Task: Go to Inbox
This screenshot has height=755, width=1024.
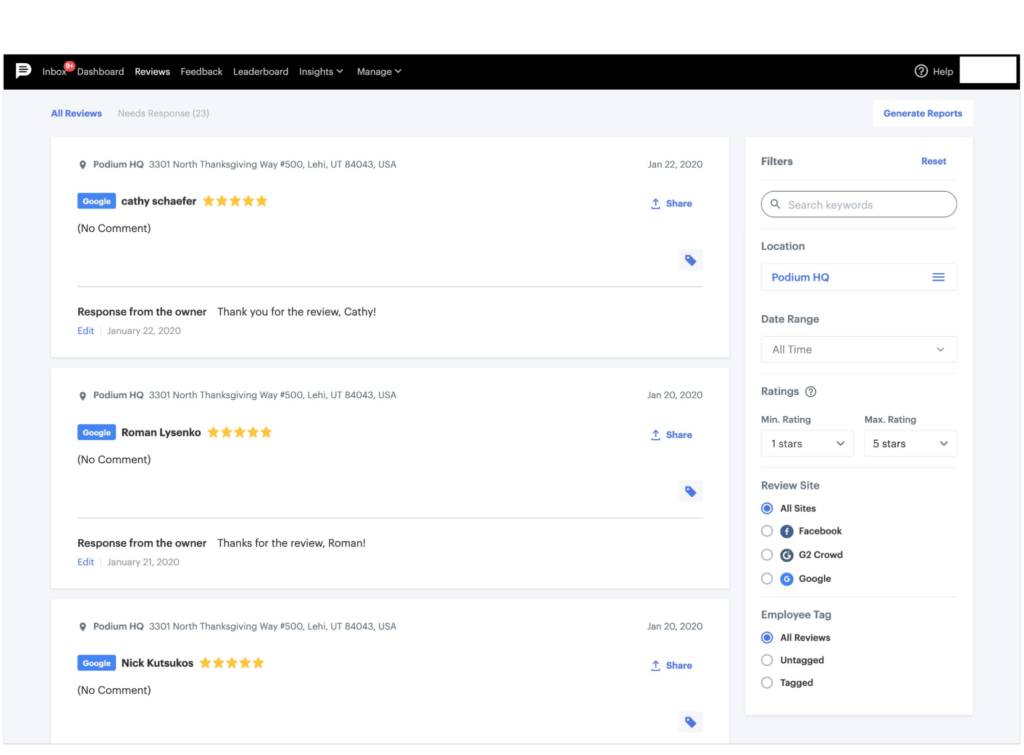Action: click(x=54, y=72)
